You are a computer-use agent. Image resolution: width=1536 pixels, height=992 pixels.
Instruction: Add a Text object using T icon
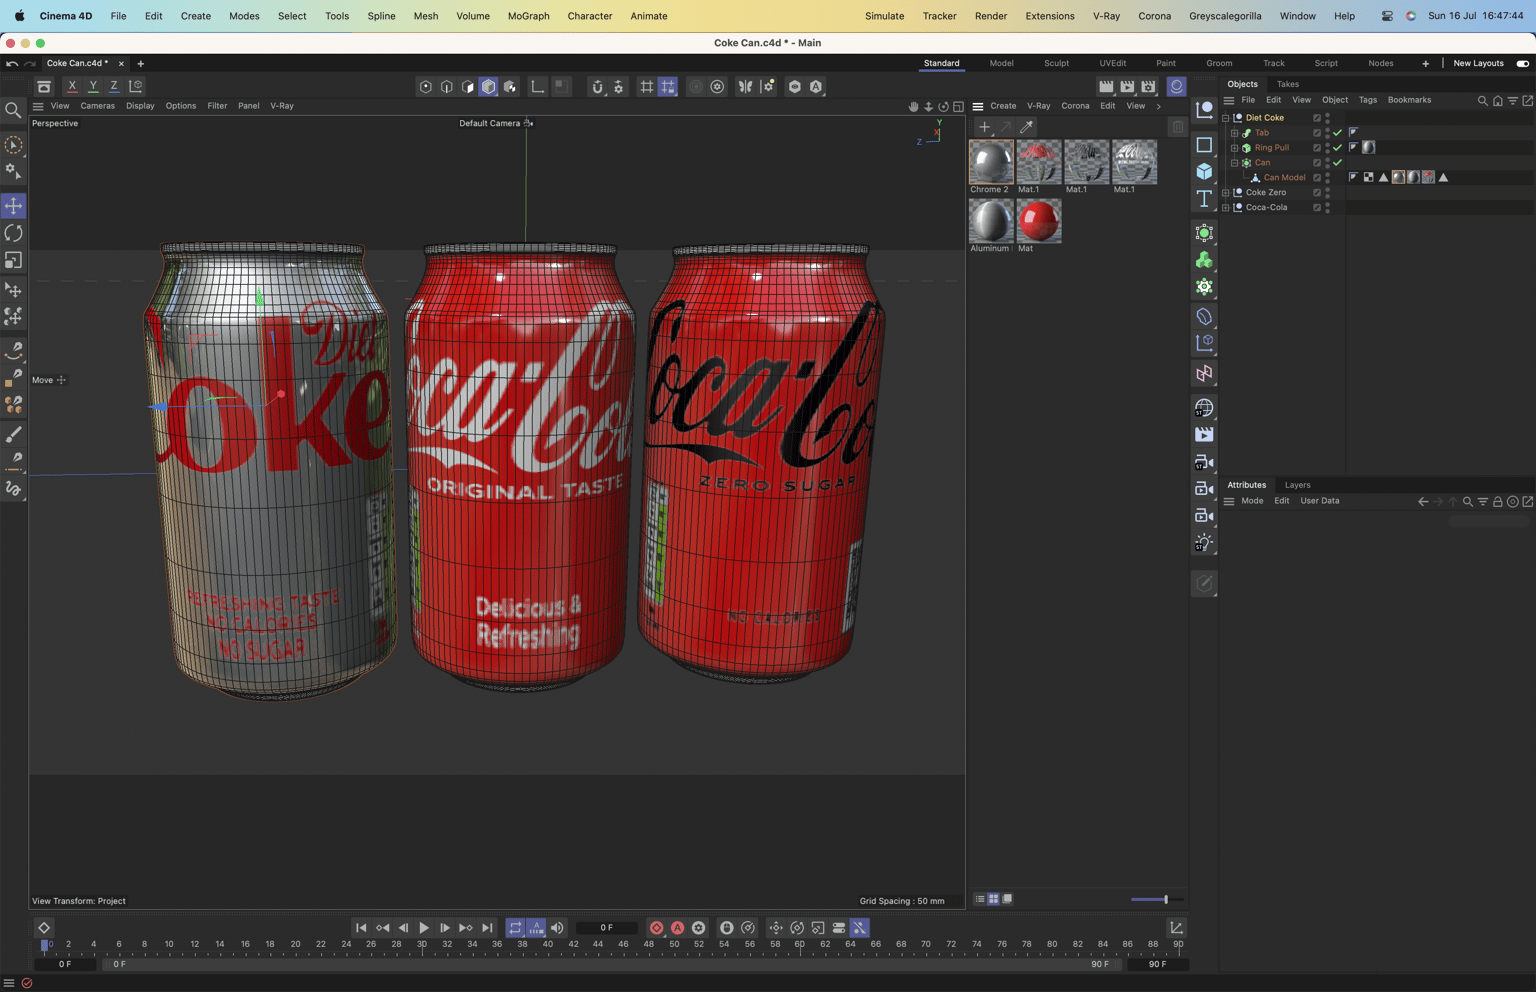coord(1204,199)
